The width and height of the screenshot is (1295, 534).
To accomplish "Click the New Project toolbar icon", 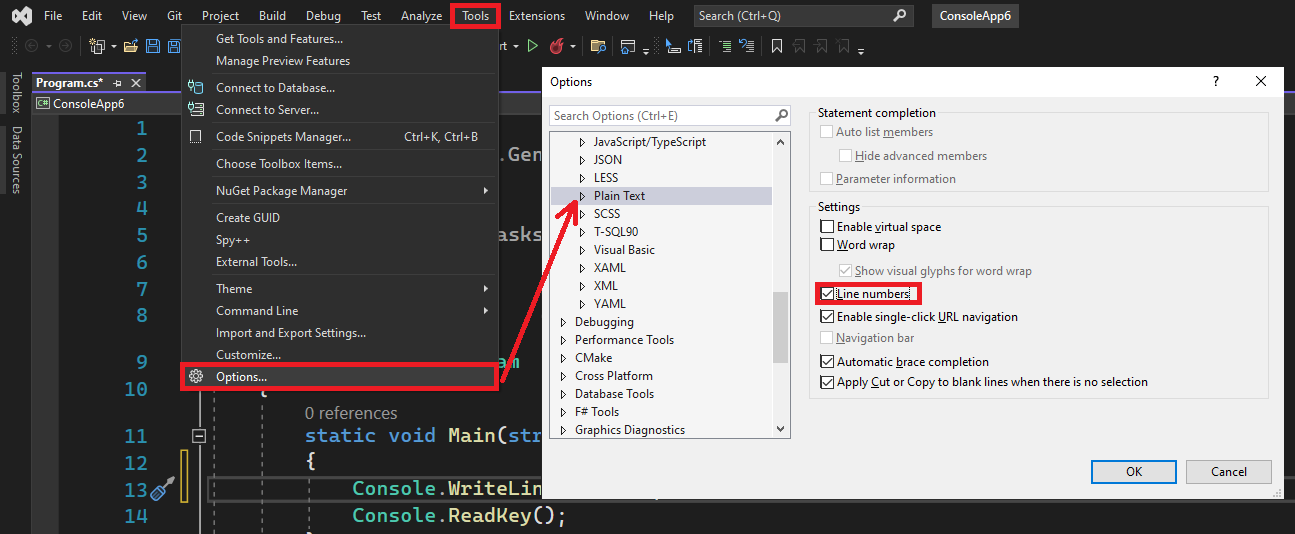I will tap(96, 46).
